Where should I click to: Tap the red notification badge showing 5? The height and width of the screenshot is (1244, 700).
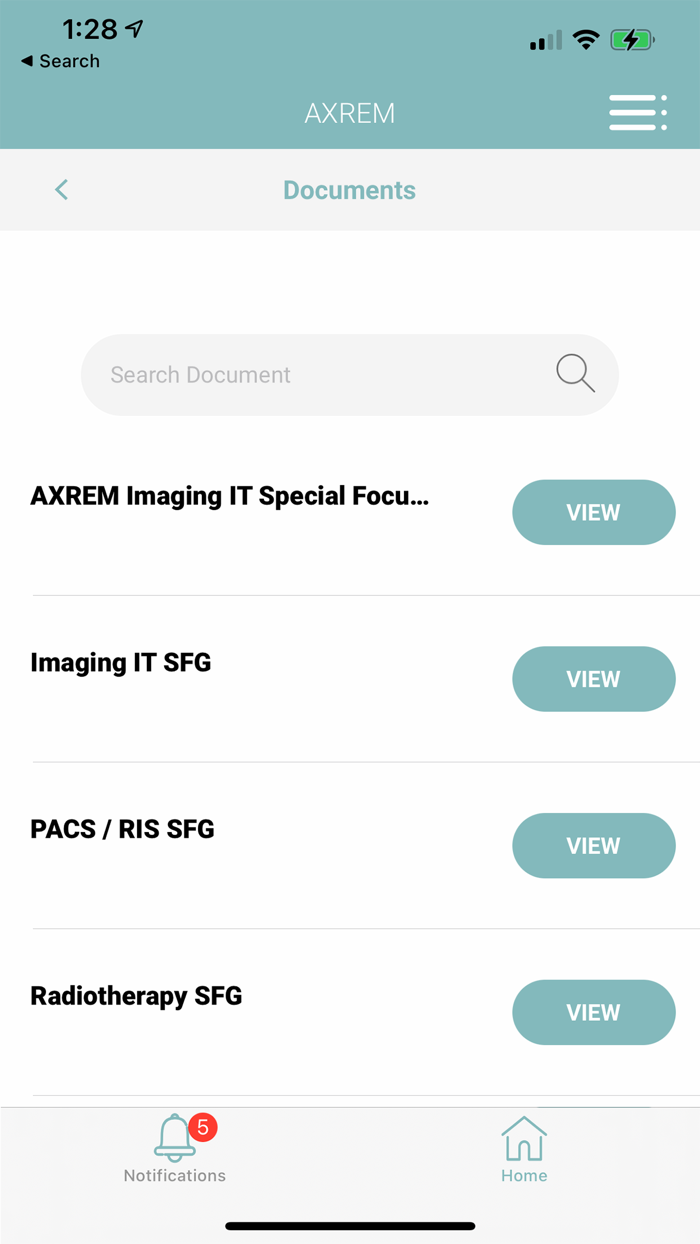(202, 1128)
